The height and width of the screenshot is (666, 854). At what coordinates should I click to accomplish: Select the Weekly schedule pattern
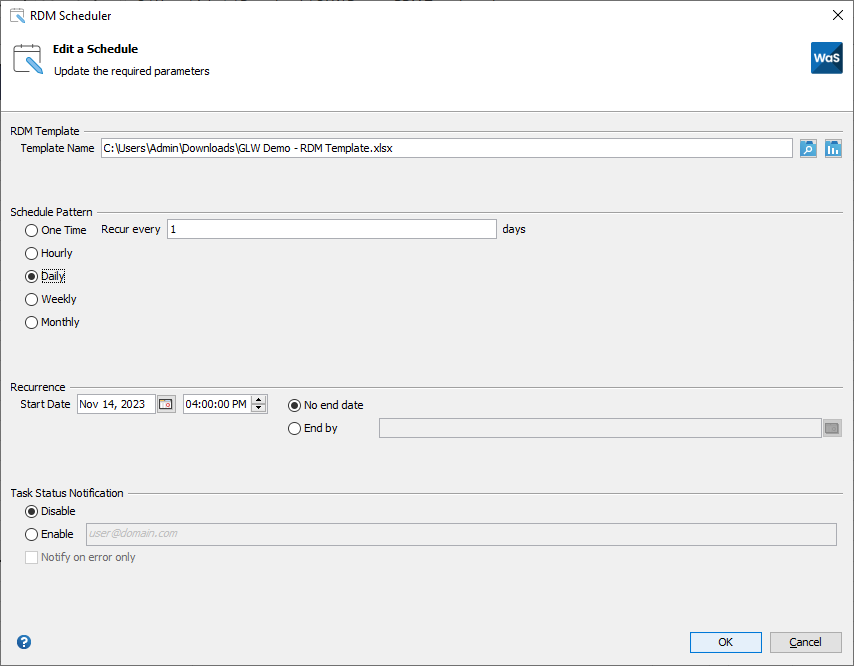[x=31, y=299]
